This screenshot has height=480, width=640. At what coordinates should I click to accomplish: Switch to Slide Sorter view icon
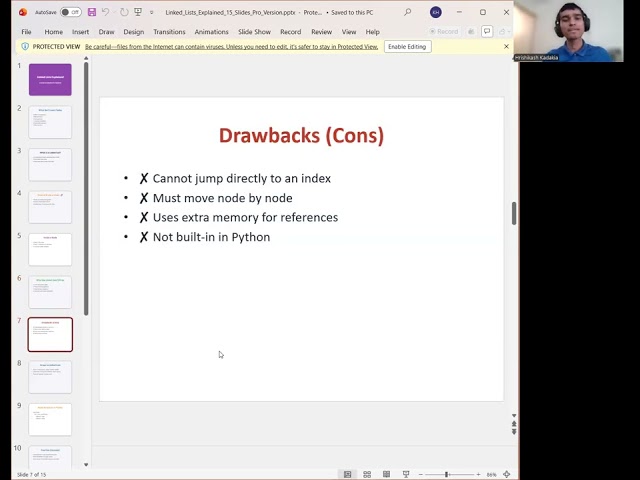pos(367,474)
